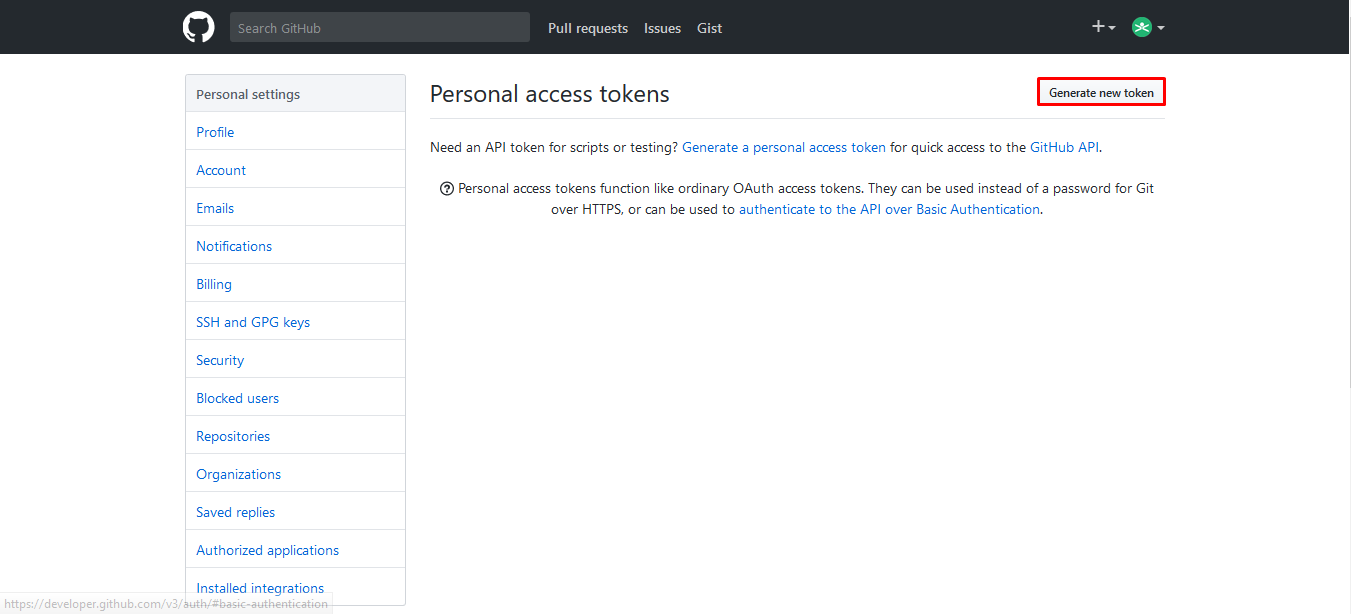Click the Search GitHub input field
The height and width of the screenshot is (614, 1351).
point(380,26)
